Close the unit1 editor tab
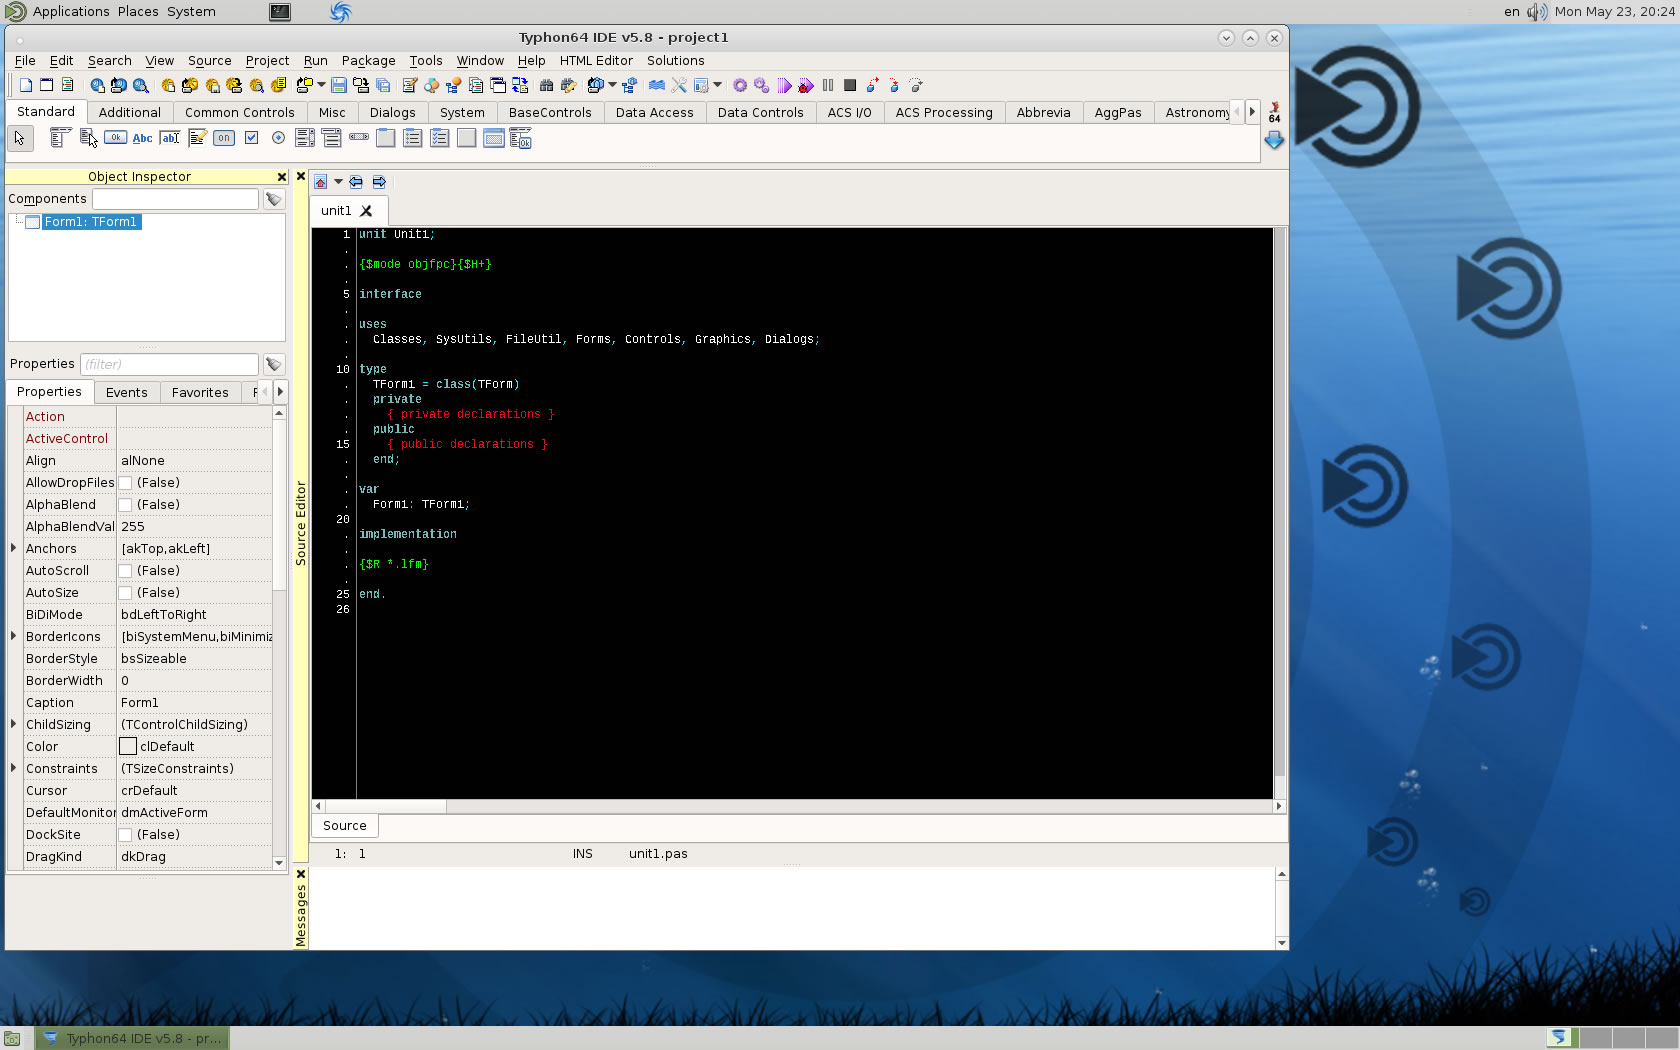 [x=366, y=211]
